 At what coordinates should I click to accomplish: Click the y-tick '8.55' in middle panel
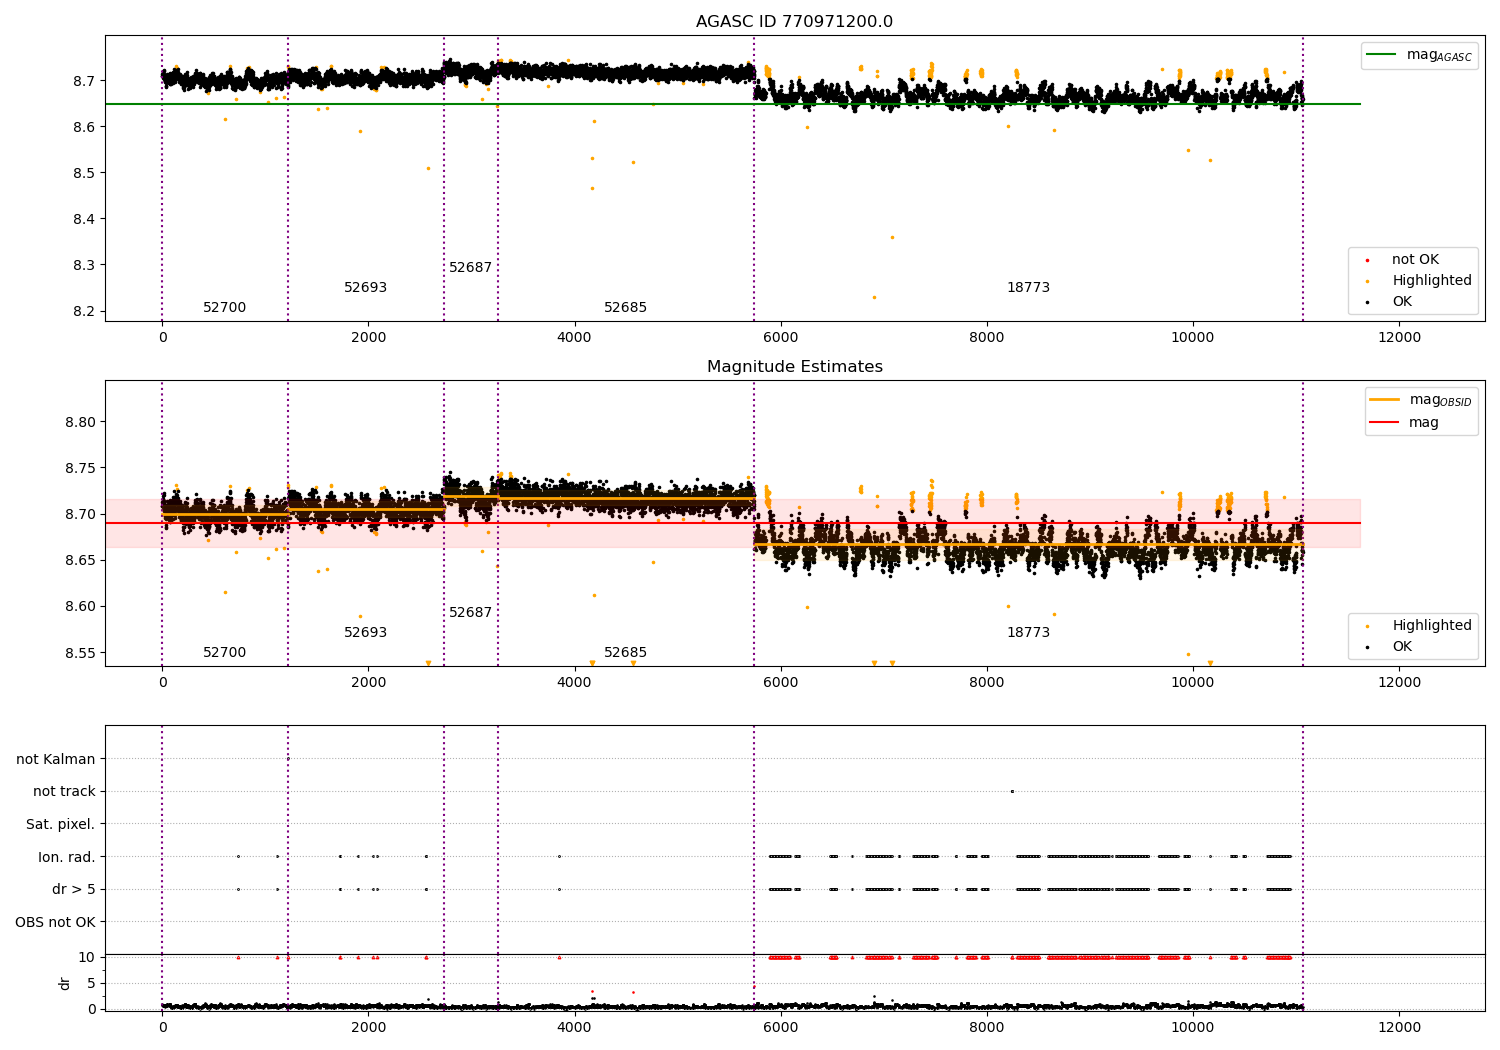coord(80,653)
